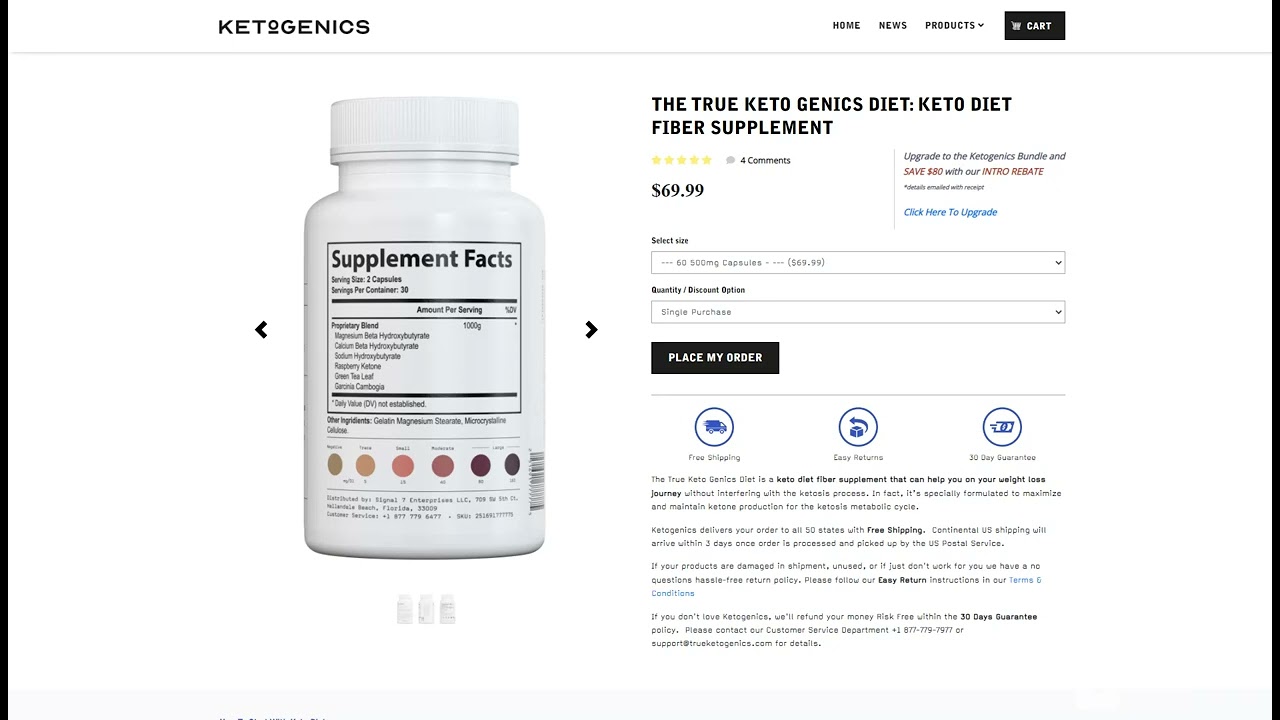This screenshot has width=1280, height=720.
Task: Expand the Products menu
Action: 954,26
